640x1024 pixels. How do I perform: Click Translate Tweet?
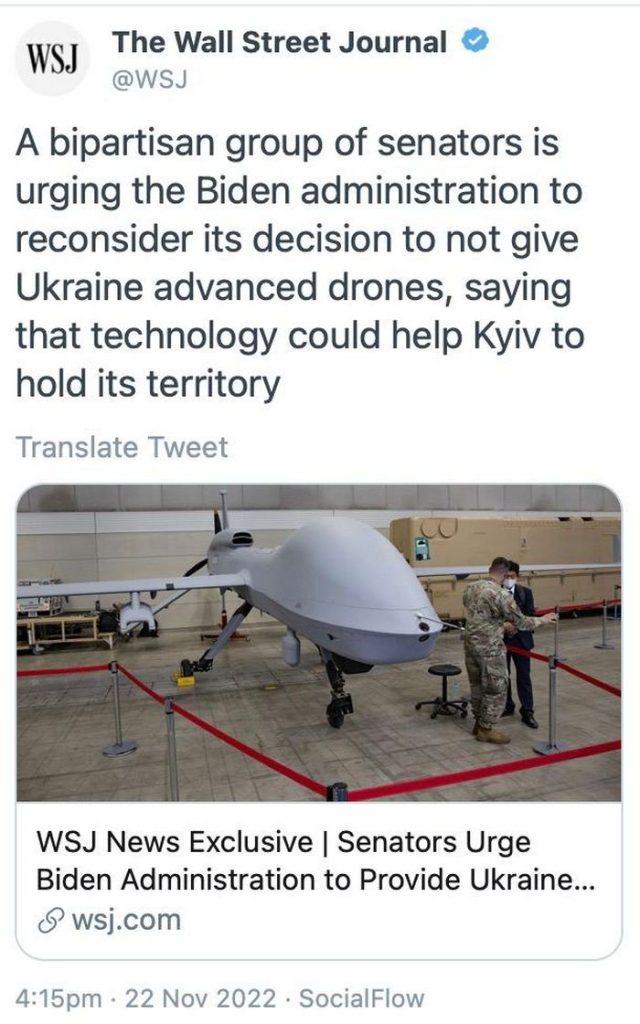122,447
